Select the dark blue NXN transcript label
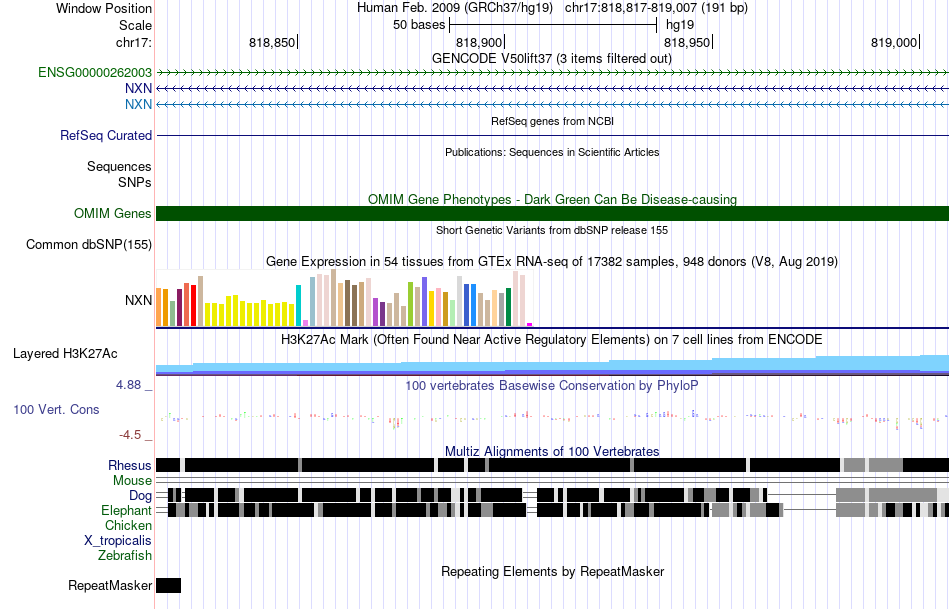 pyautogui.click(x=139, y=88)
